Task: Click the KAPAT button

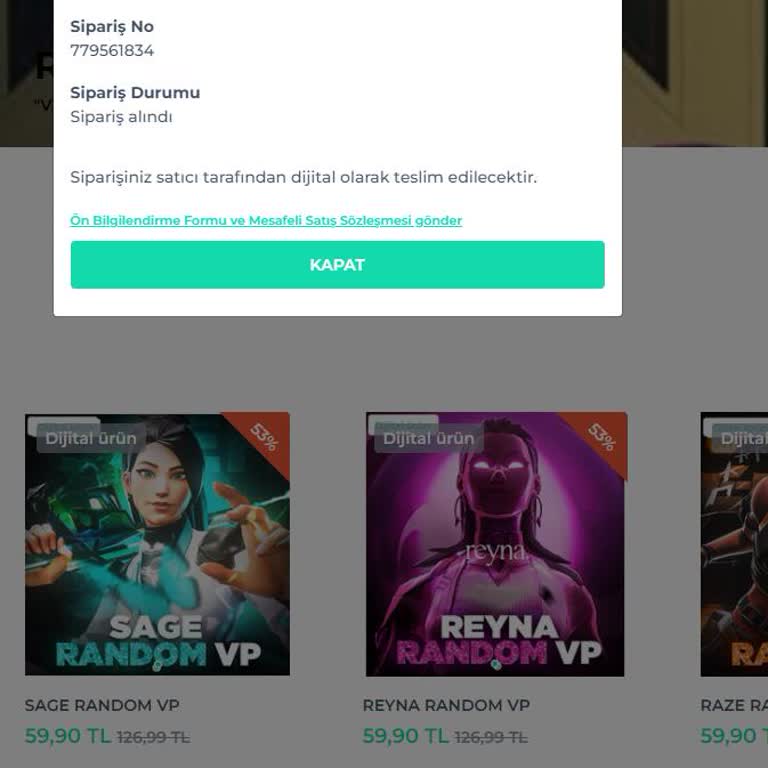Action: [x=337, y=265]
